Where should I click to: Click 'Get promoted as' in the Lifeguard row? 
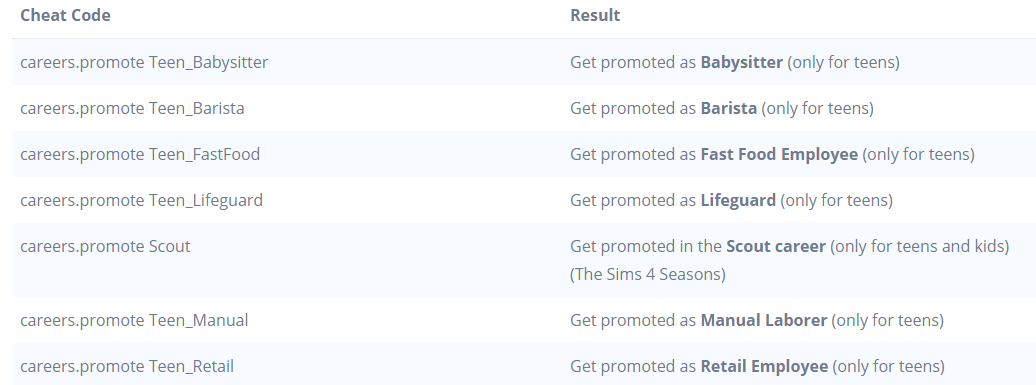pos(633,200)
